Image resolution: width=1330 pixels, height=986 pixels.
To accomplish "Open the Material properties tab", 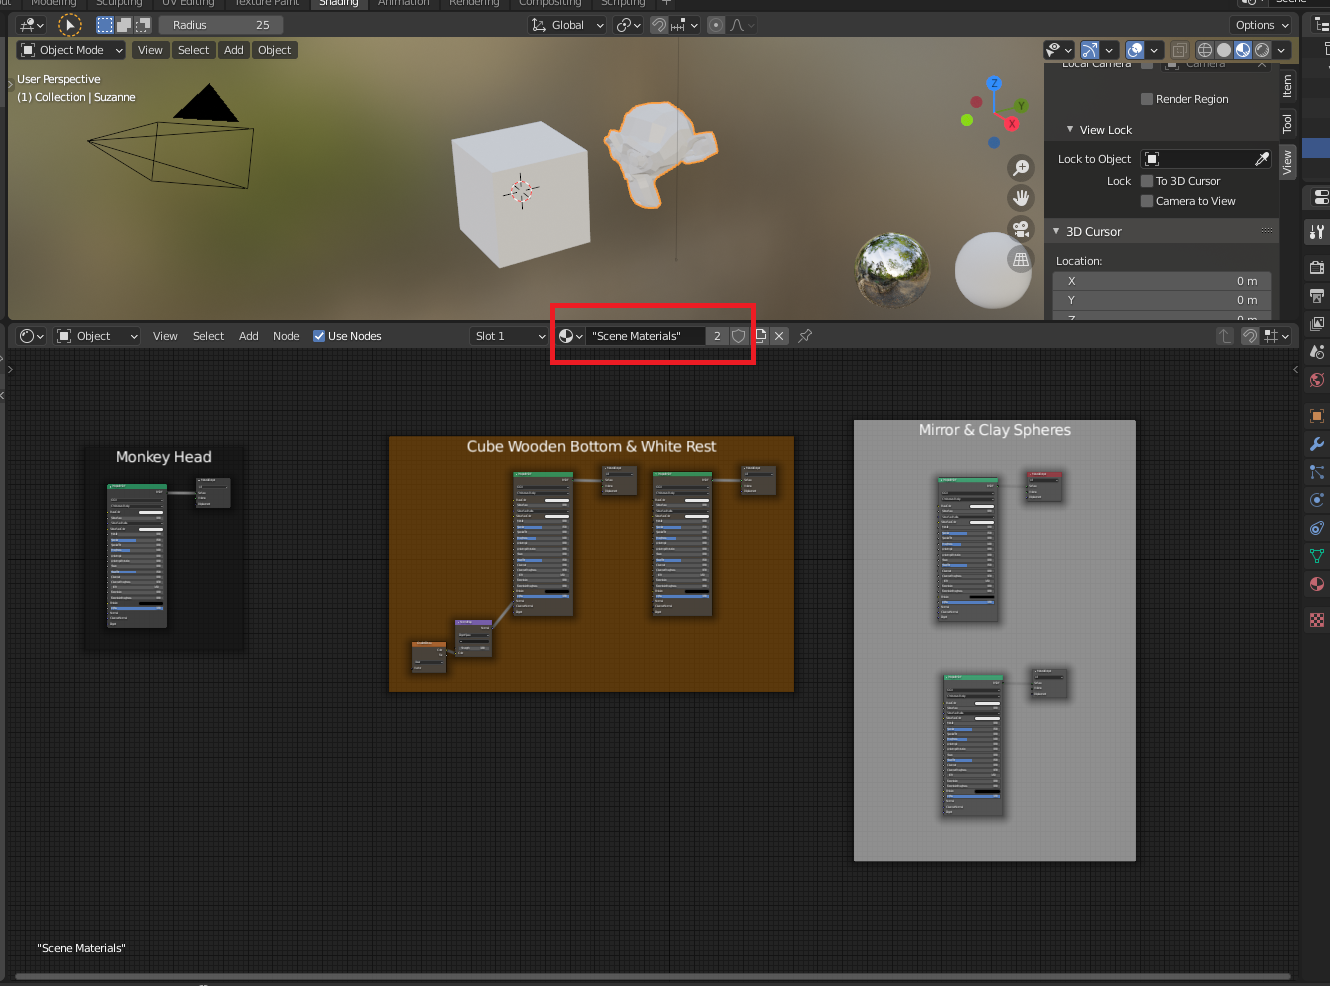I will [x=1317, y=583].
